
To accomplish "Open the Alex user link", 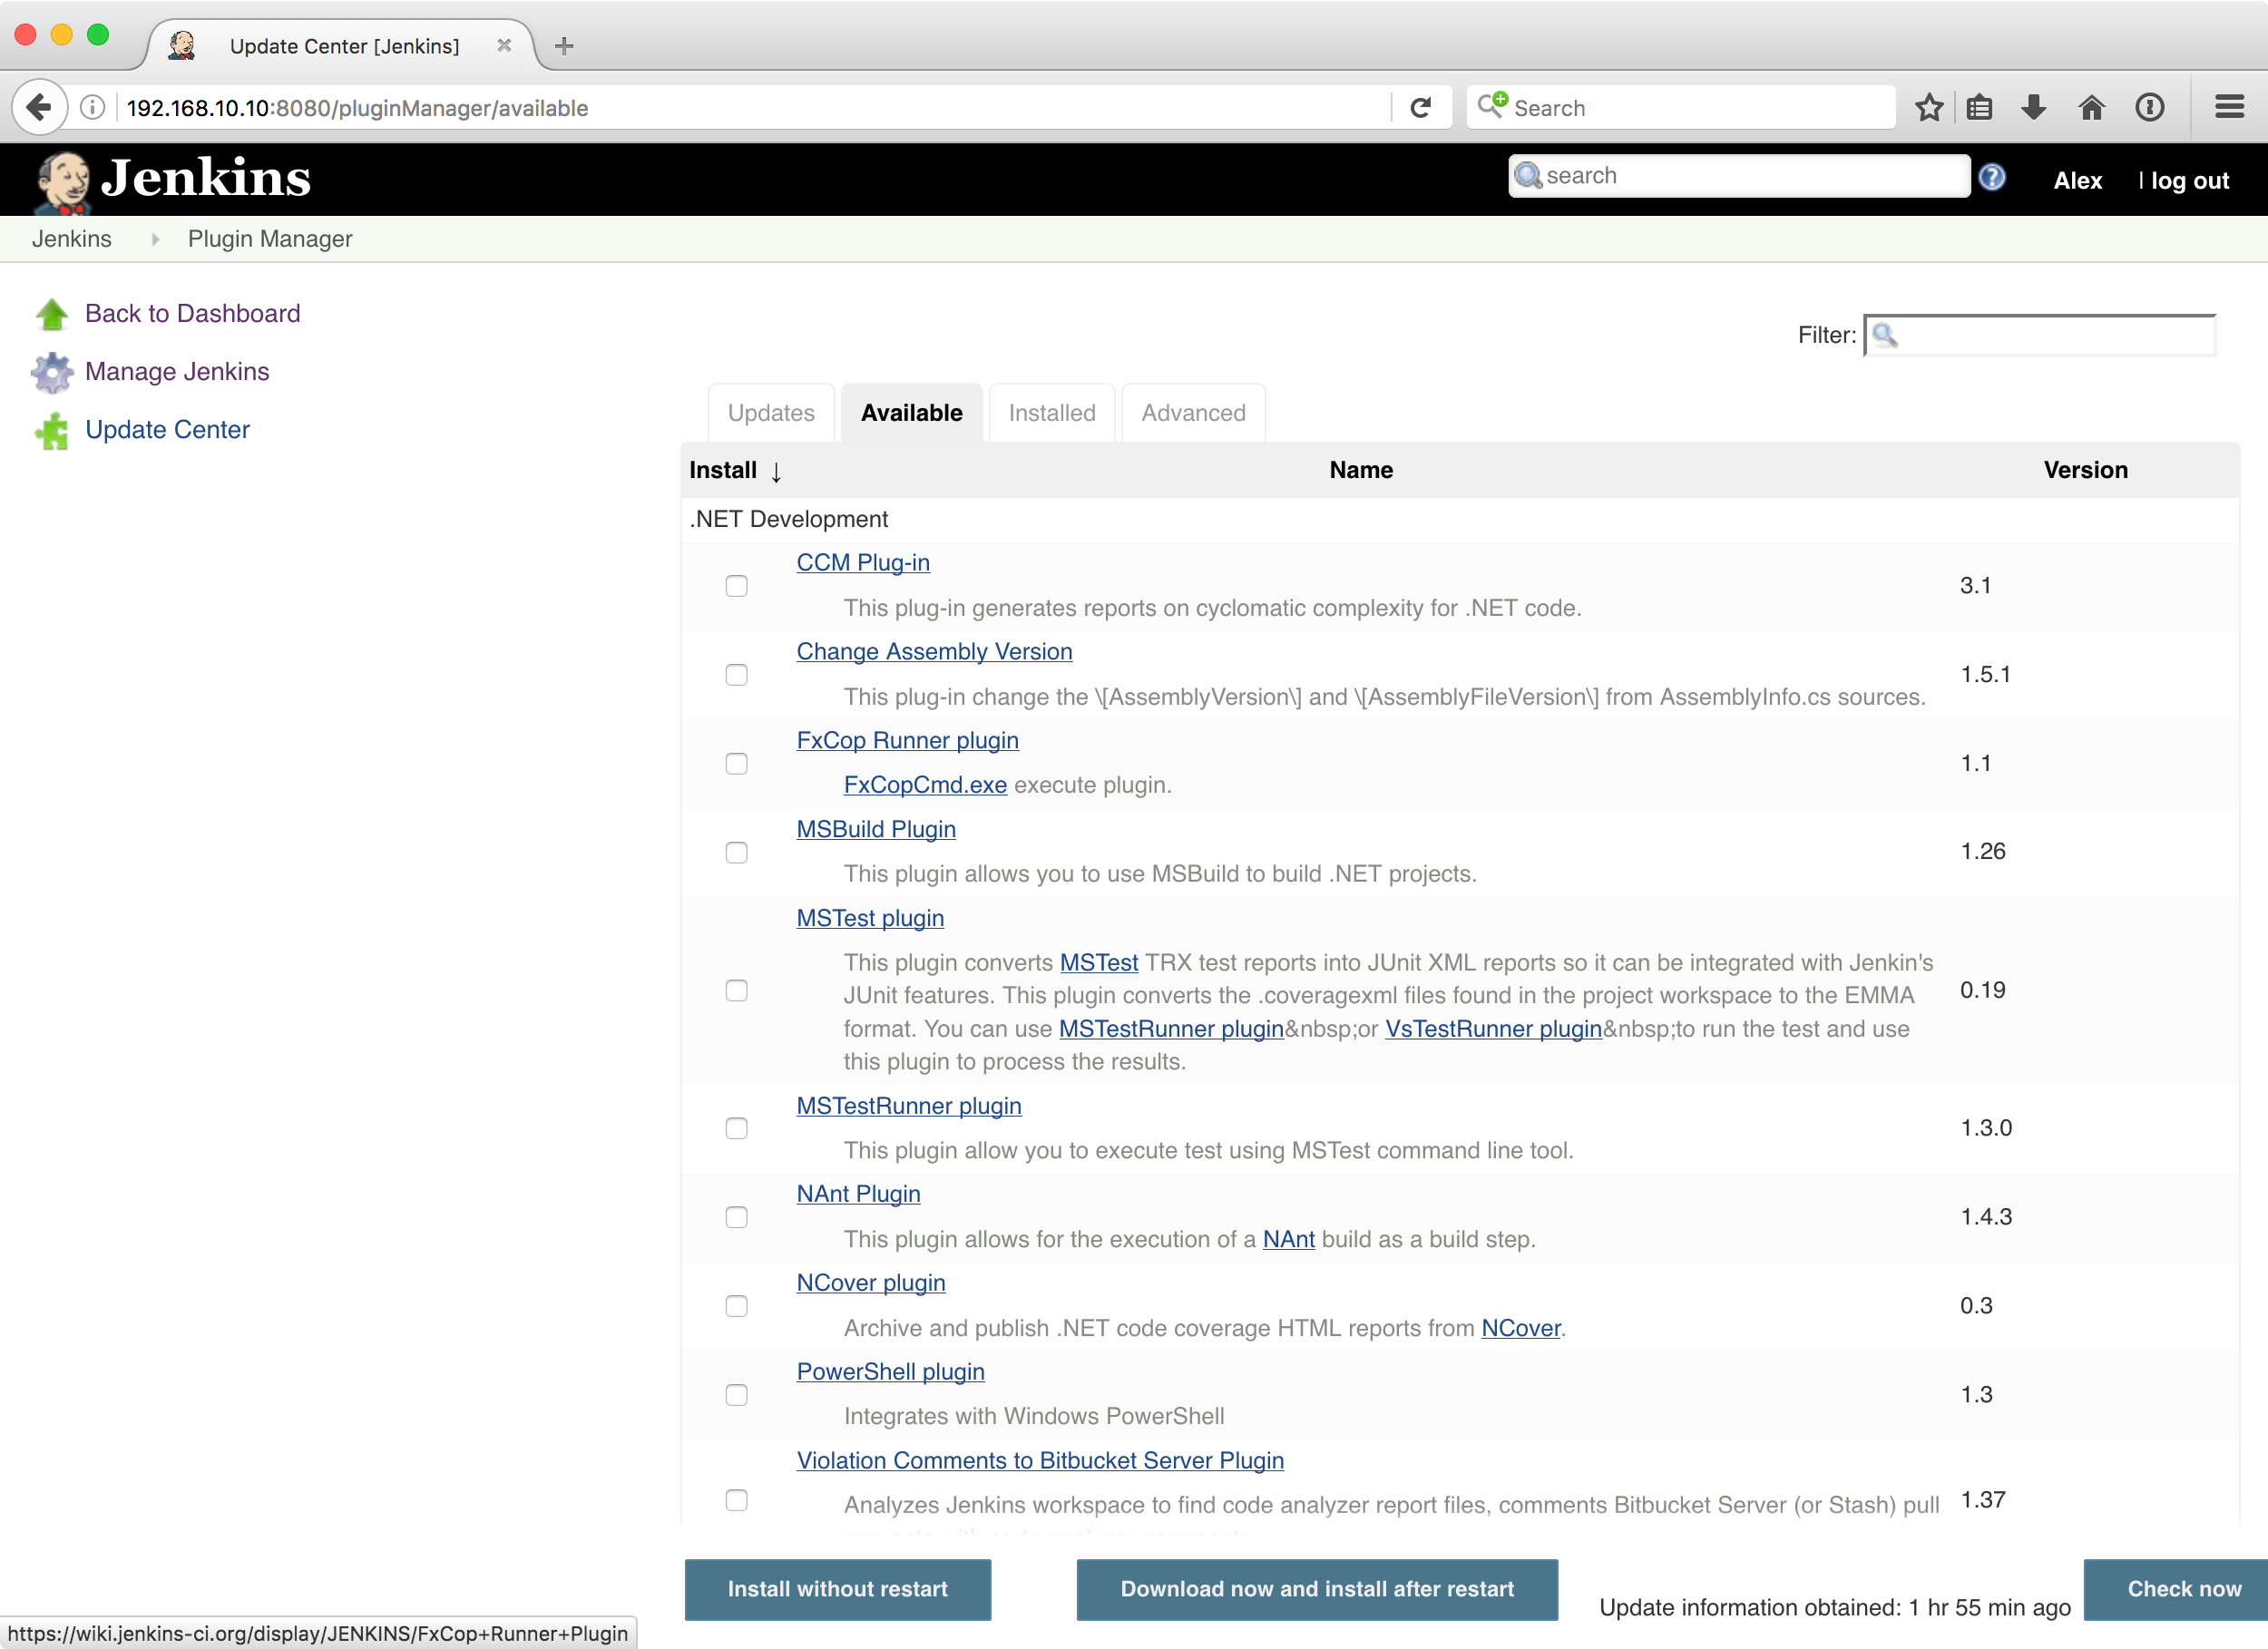I will [x=2077, y=181].
